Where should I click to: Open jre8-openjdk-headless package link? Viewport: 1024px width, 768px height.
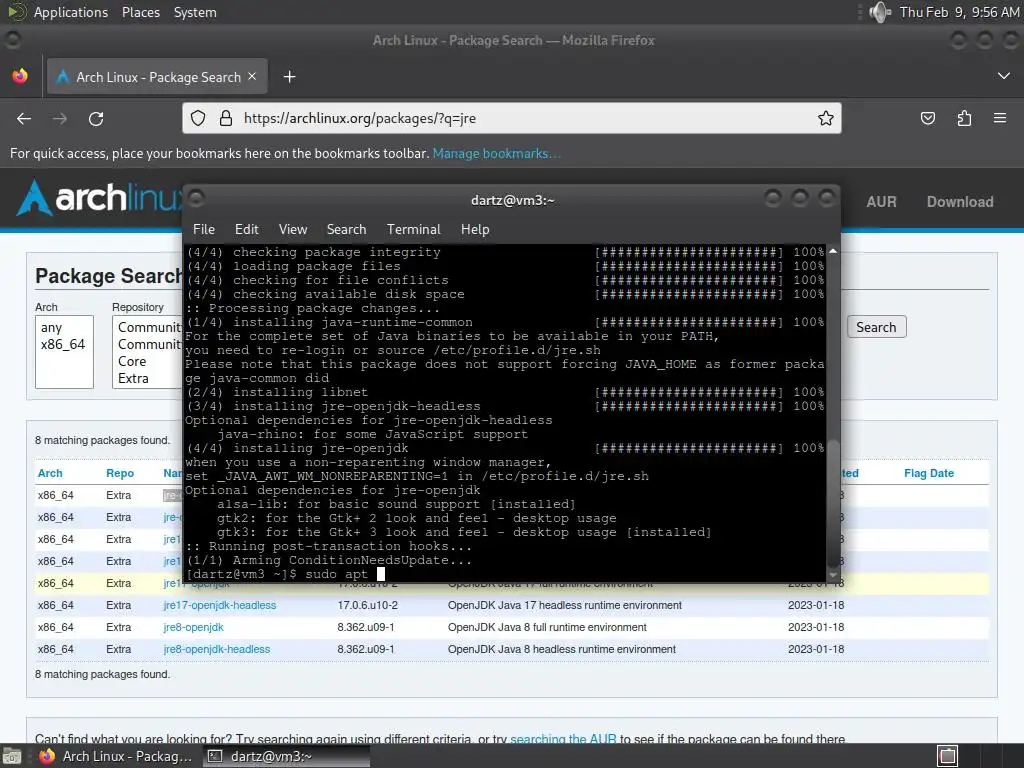217,649
